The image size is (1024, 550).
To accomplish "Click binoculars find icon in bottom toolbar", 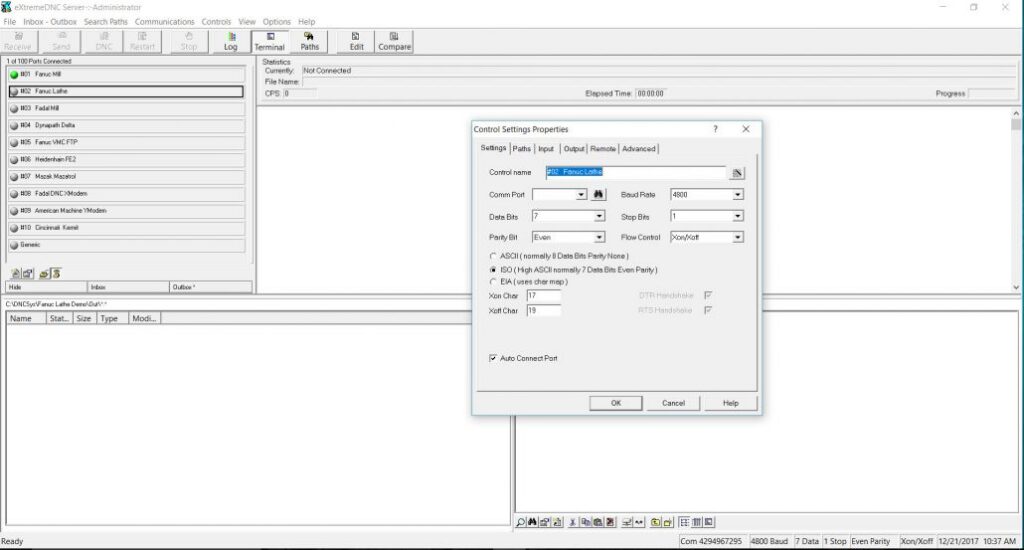I will pos(532,523).
